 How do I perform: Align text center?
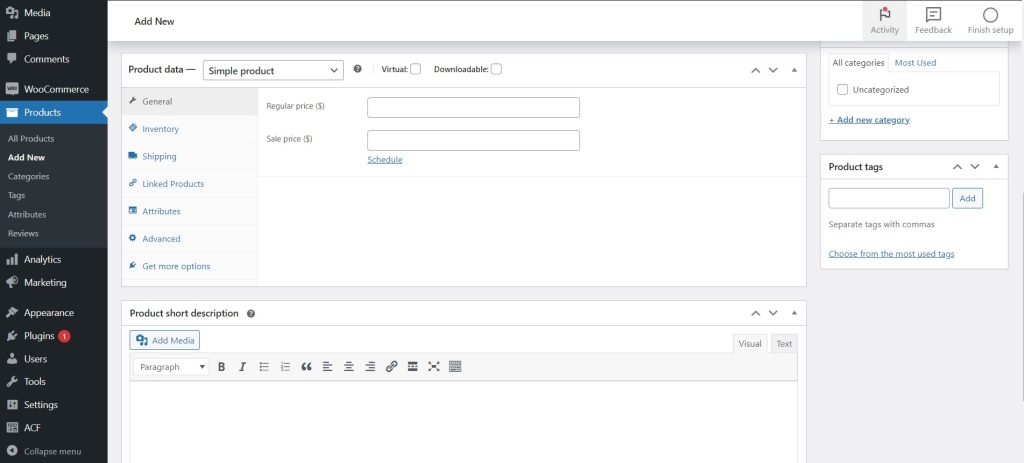coord(349,367)
